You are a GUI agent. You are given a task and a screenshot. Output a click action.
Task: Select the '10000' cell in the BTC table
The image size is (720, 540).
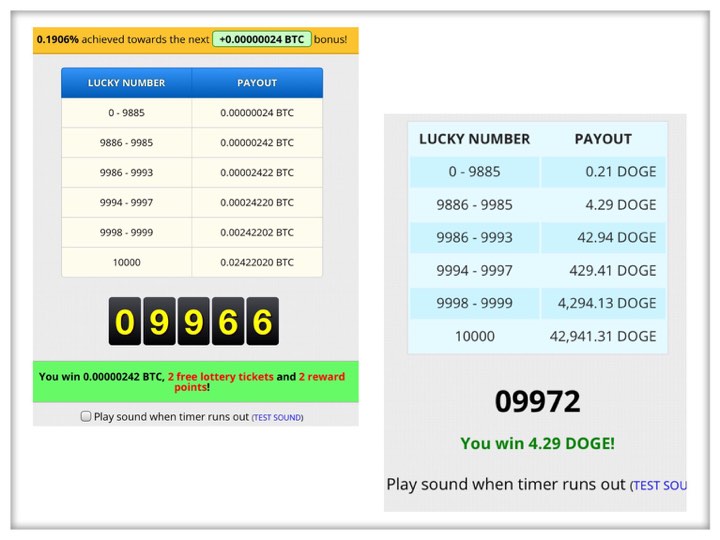[x=126, y=262]
